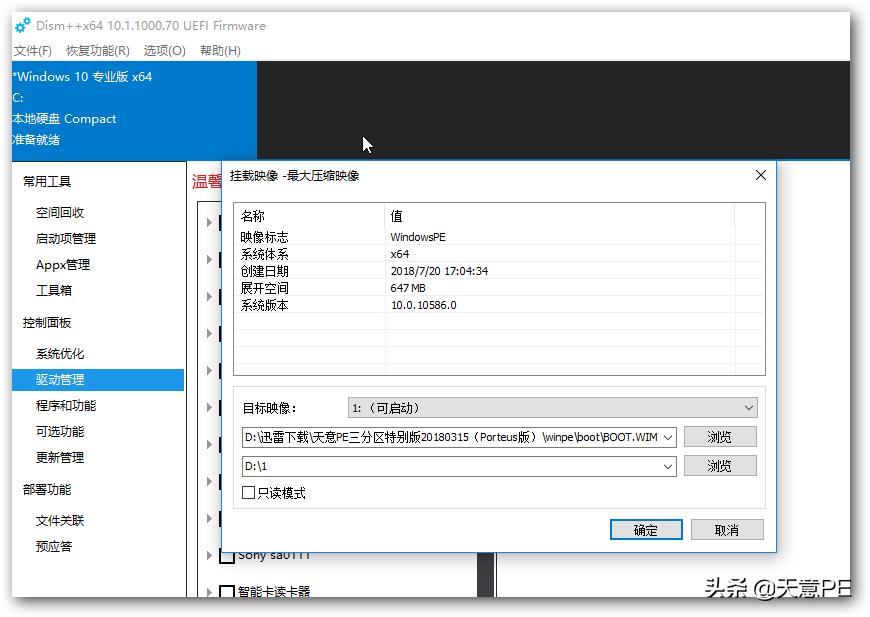Enable the 只读模式 read-only checkbox

(x=247, y=492)
